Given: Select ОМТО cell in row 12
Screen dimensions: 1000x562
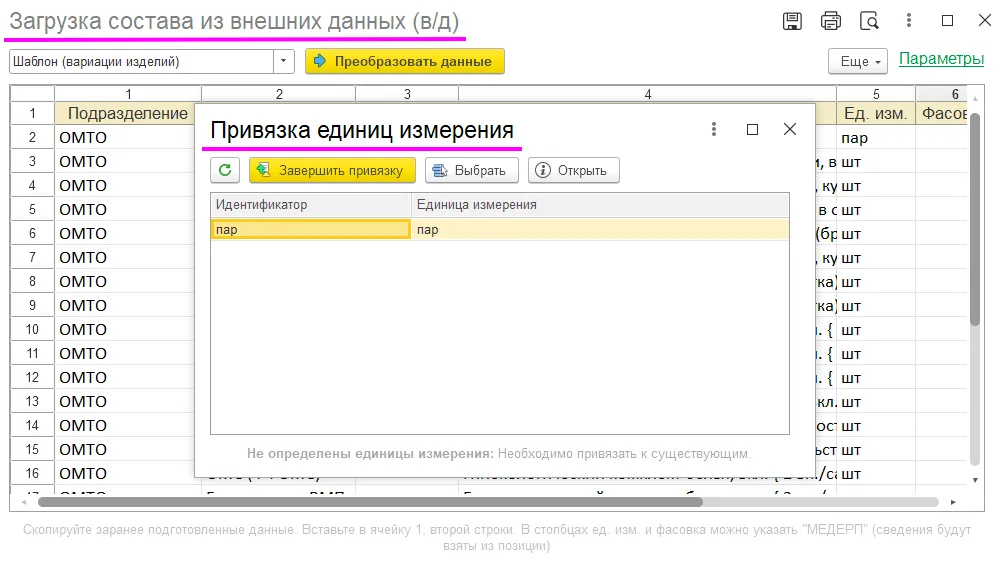Looking at the screenshot, I should (x=124, y=378).
